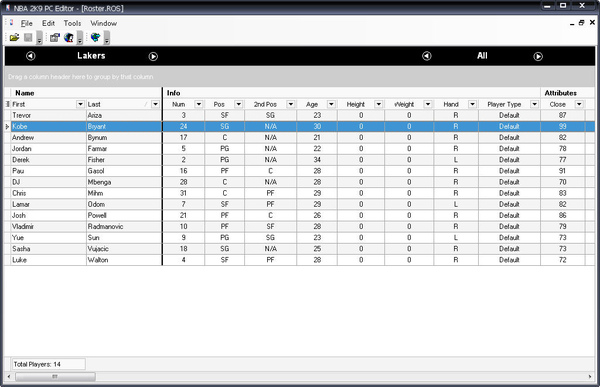The width and height of the screenshot is (600, 387).
Task: Open filter dropdown for First column
Action: (x=80, y=104)
